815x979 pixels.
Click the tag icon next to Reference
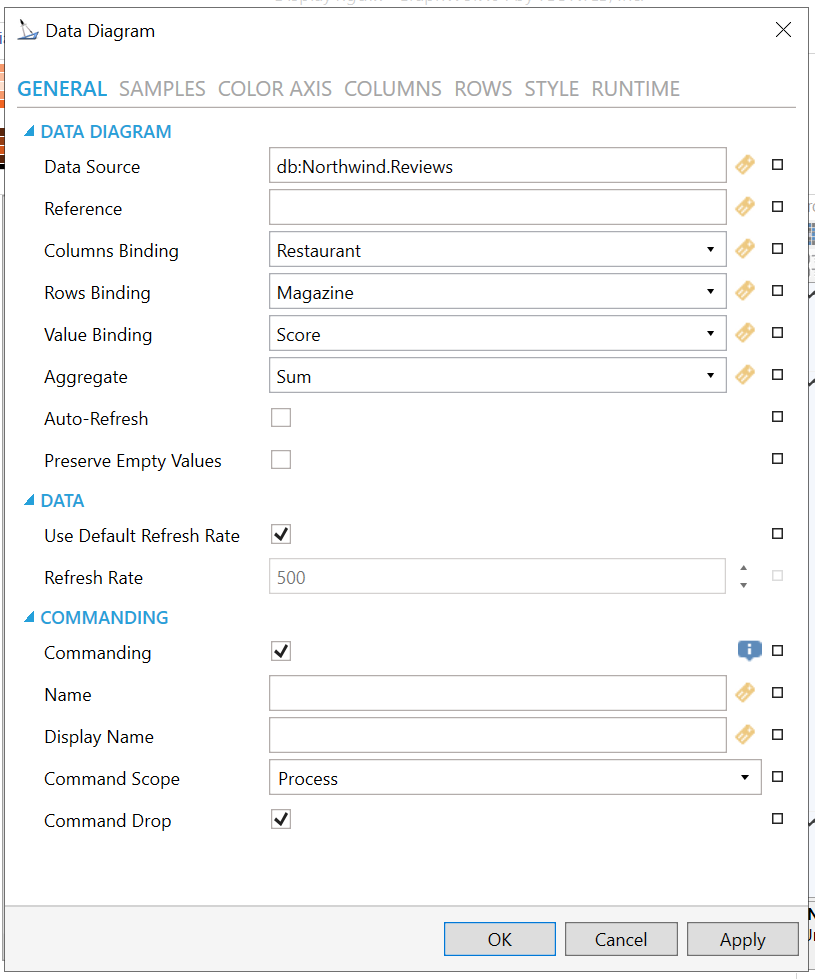coord(744,208)
